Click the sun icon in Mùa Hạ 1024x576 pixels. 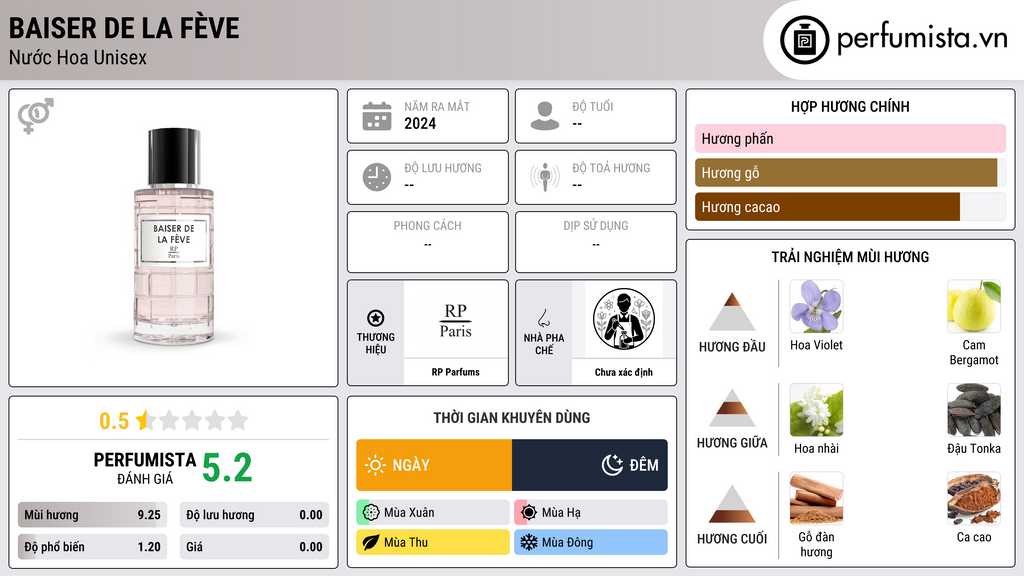pos(529,513)
